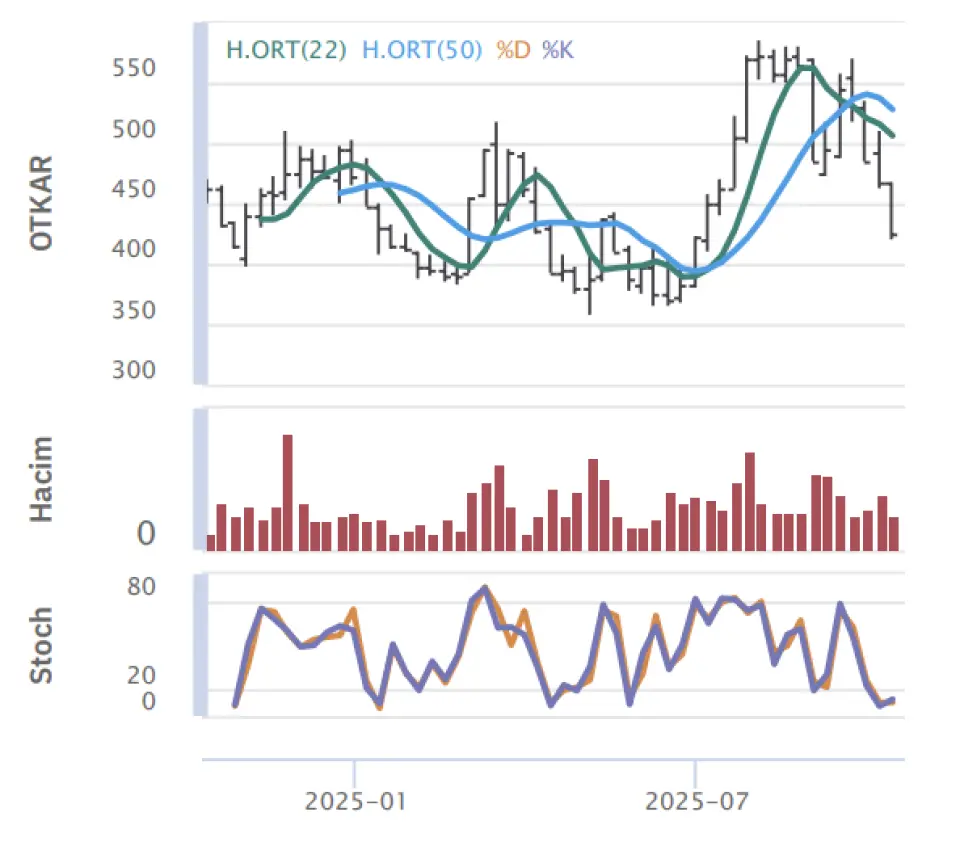Hide the %D stochastic legend item

(514, 49)
